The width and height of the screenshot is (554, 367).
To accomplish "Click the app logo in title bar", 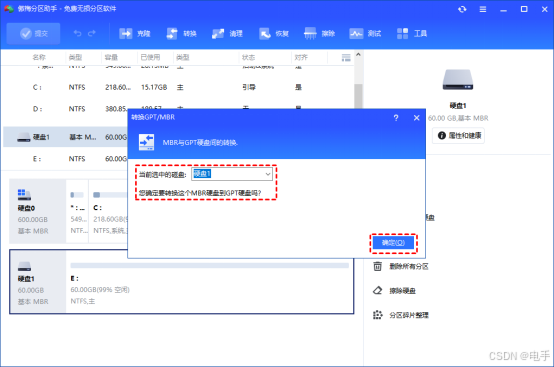I will click(x=9, y=9).
